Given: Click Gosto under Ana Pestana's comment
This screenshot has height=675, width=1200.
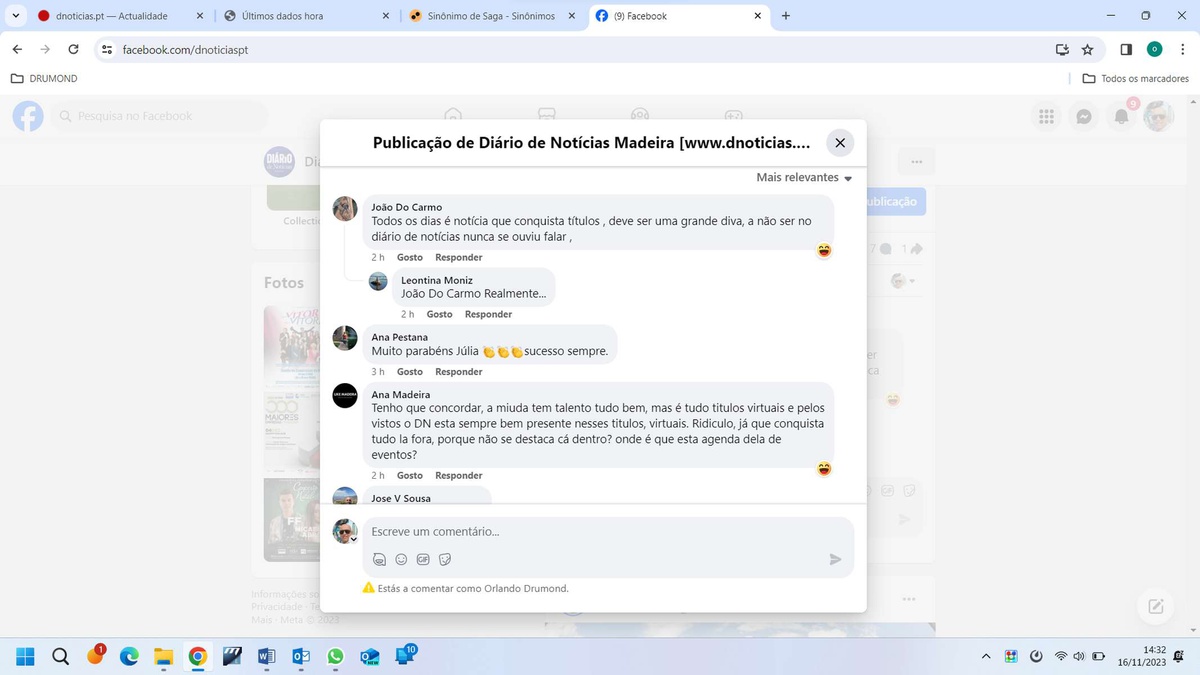Looking at the screenshot, I should (x=409, y=372).
